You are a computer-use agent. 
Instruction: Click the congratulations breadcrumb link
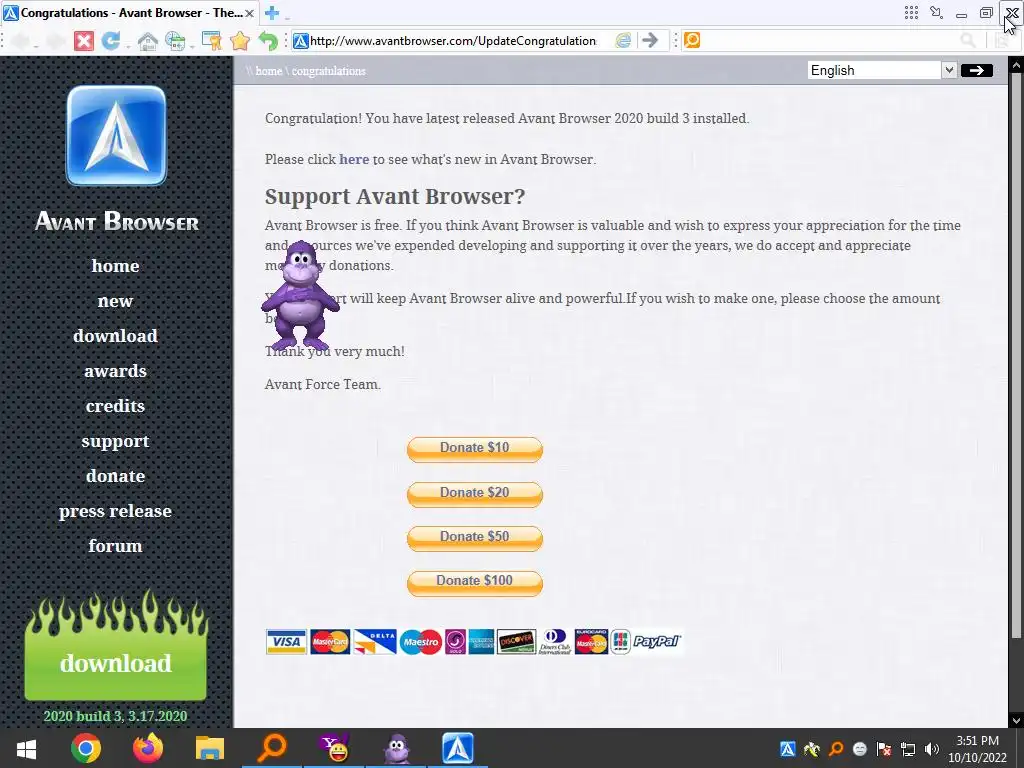[328, 71]
